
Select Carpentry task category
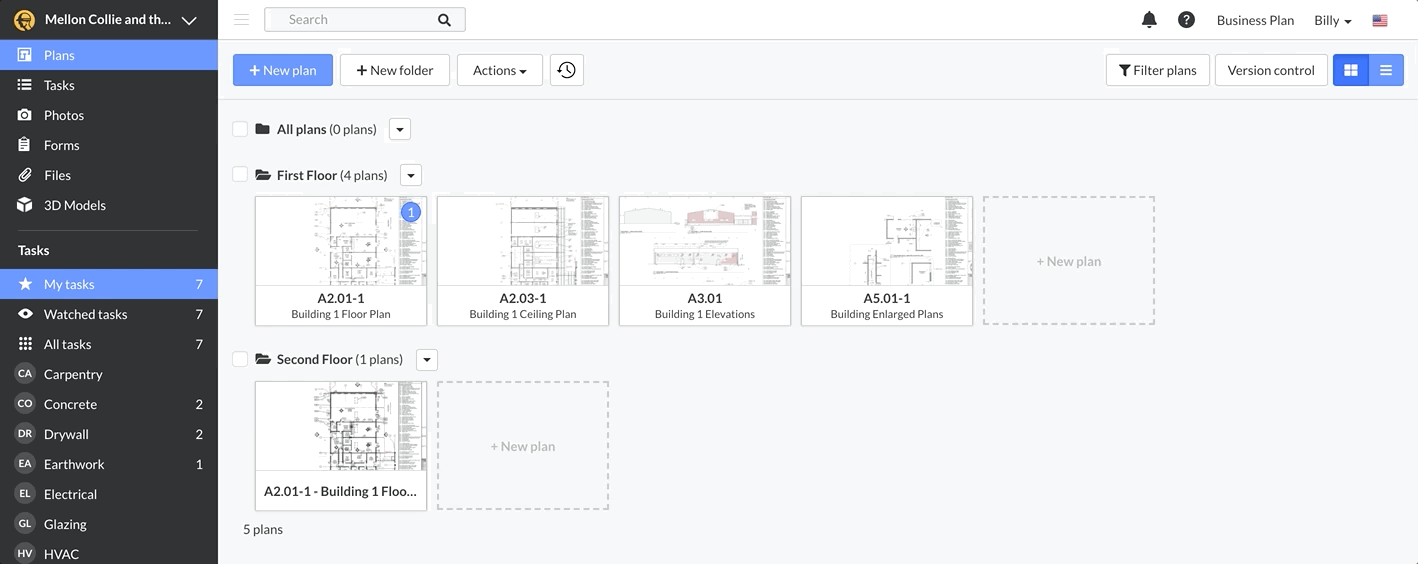(109, 374)
